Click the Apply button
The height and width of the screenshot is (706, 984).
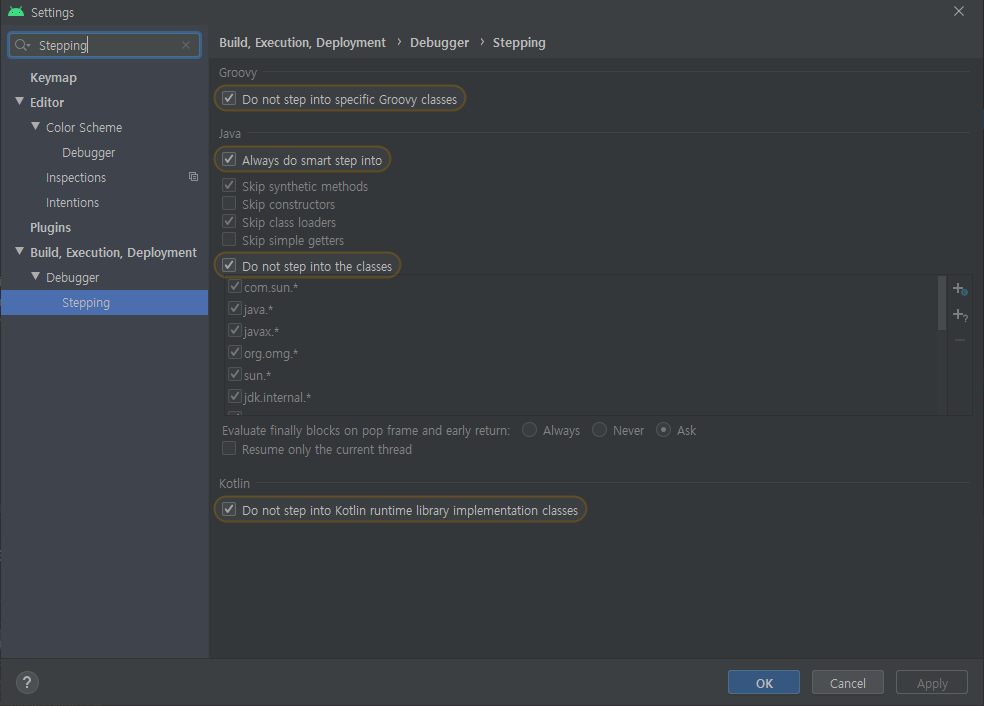[932, 683]
